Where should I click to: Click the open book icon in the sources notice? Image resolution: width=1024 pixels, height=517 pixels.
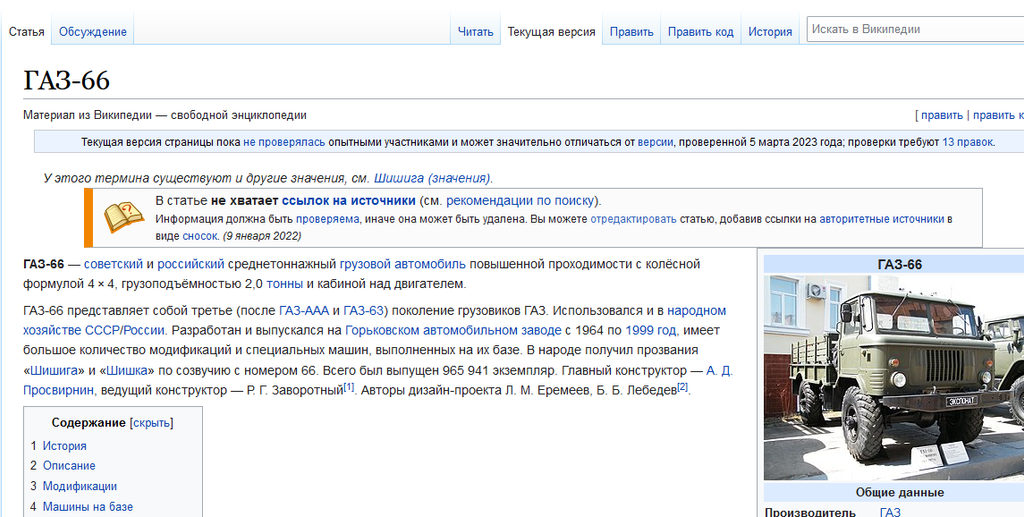tap(125, 217)
